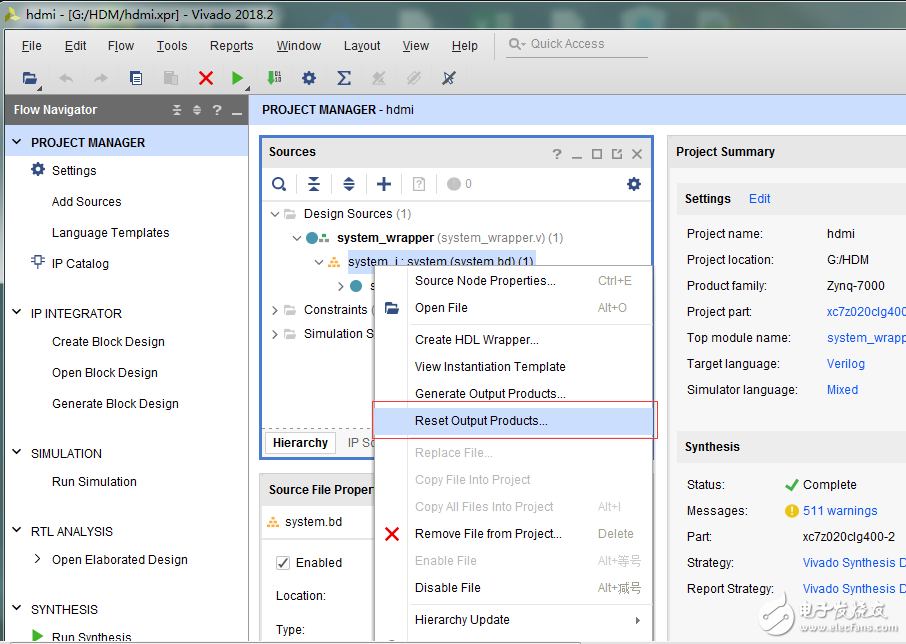Collapse the system_i node
The width and height of the screenshot is (906, 644).
pos(318,262)
